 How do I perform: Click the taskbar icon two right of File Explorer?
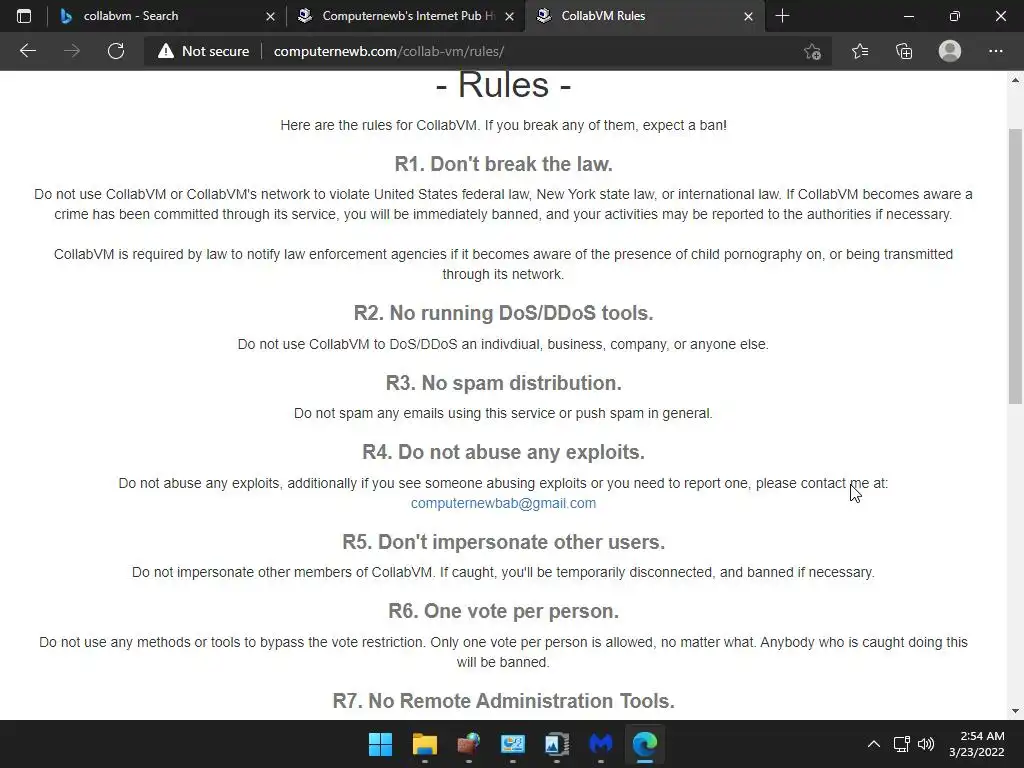point(513,744)
